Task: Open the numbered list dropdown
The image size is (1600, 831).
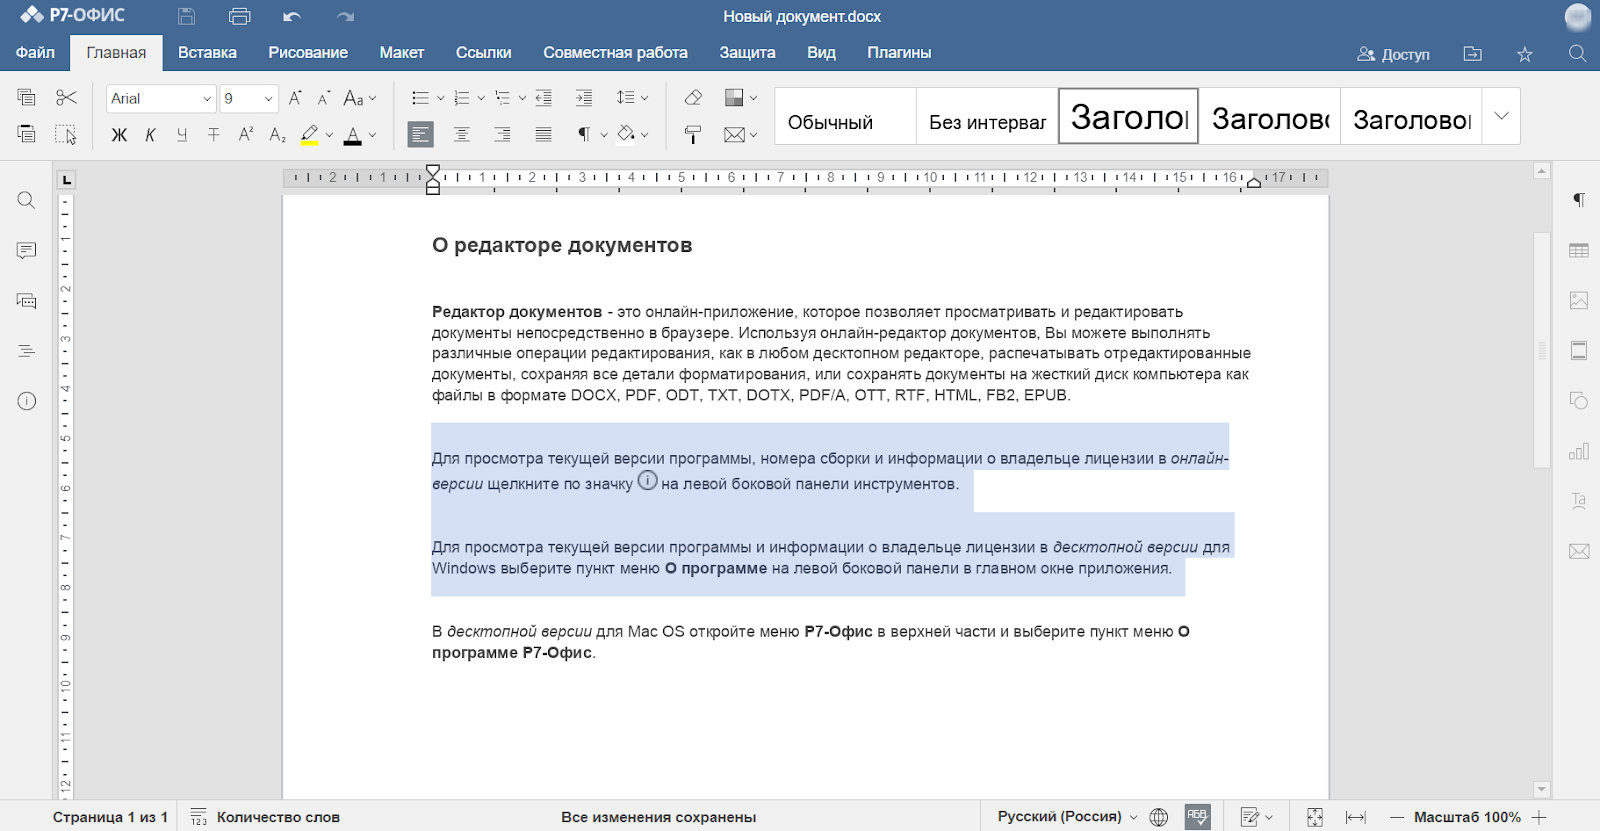Action: click(481, 98)
